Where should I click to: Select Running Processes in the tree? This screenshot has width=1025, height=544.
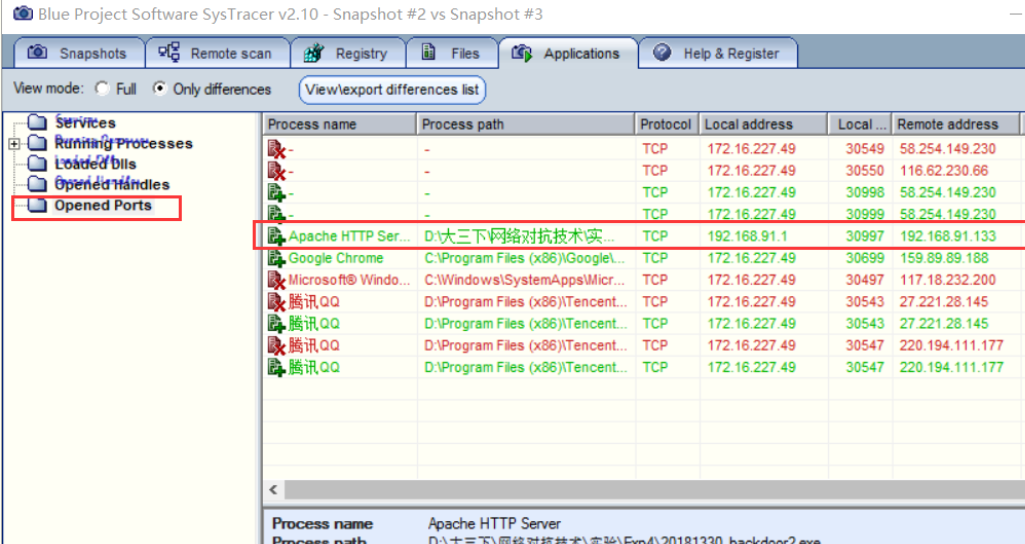coord(124,143)
